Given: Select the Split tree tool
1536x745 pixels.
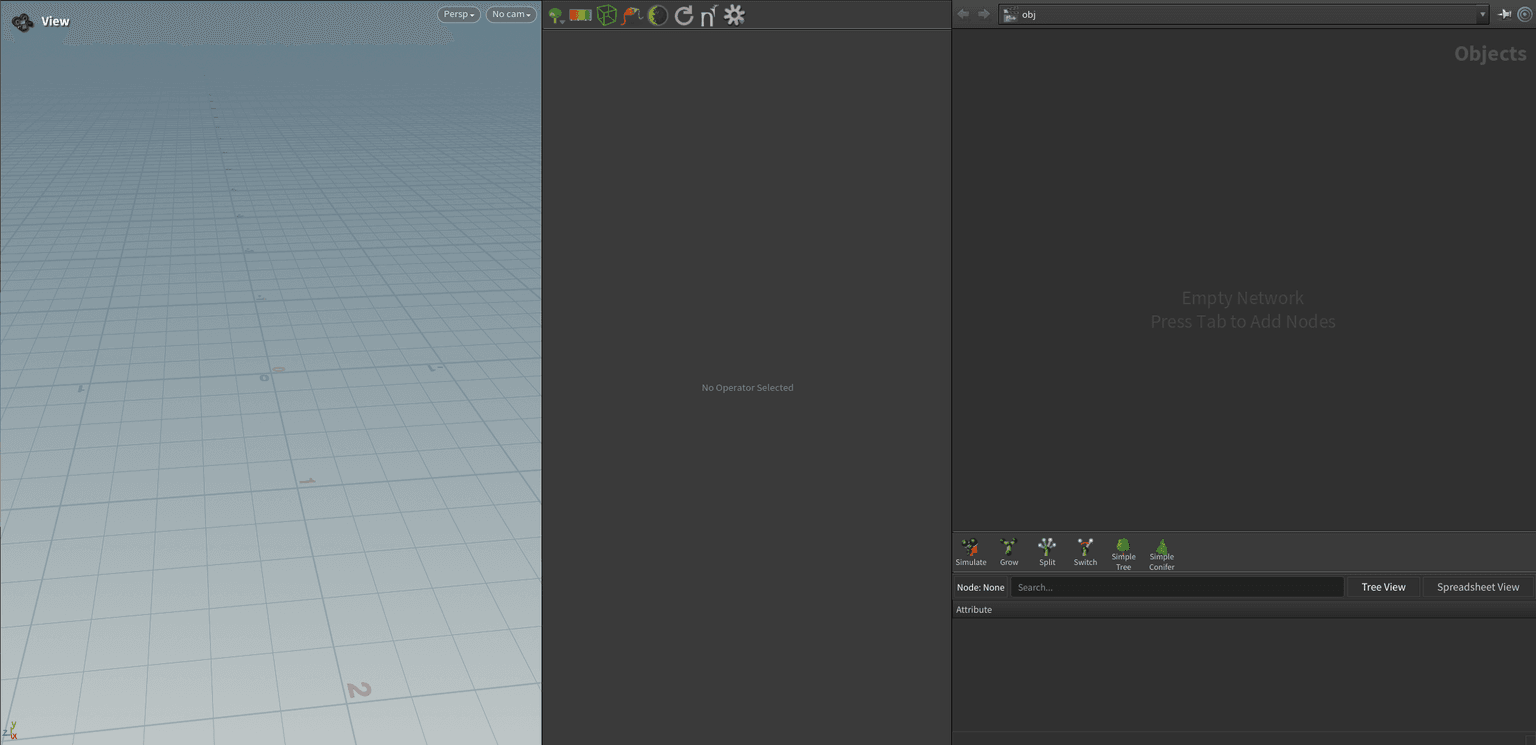Looking at the screenshot, I should (1046, 552).
